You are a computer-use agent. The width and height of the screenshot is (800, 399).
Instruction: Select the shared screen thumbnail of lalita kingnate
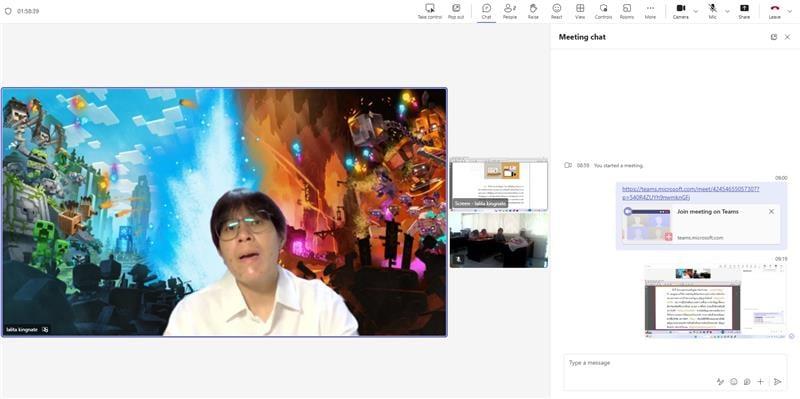click(499, 185)
